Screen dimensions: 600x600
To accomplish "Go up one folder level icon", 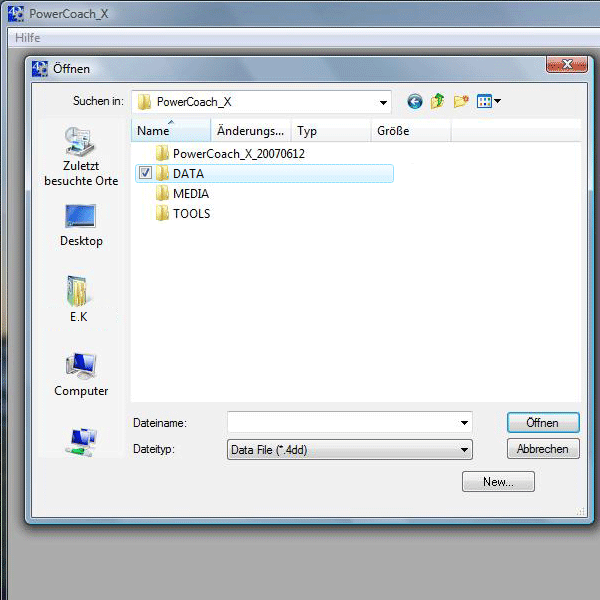I will (437, 101).
